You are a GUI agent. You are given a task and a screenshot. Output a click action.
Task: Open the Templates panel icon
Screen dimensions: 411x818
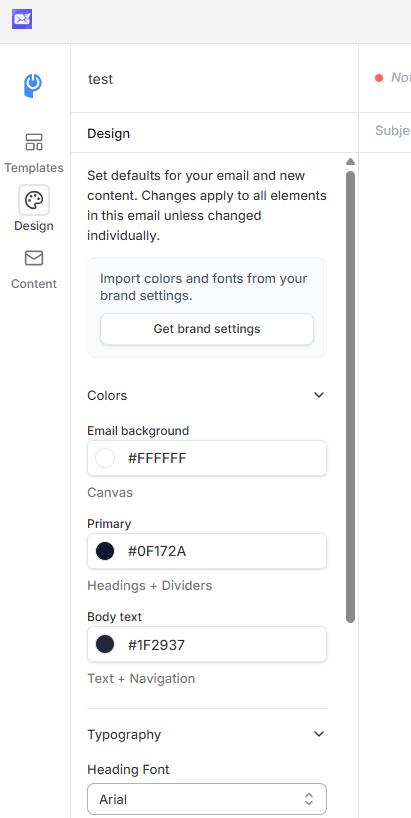(x=34, y=142)
